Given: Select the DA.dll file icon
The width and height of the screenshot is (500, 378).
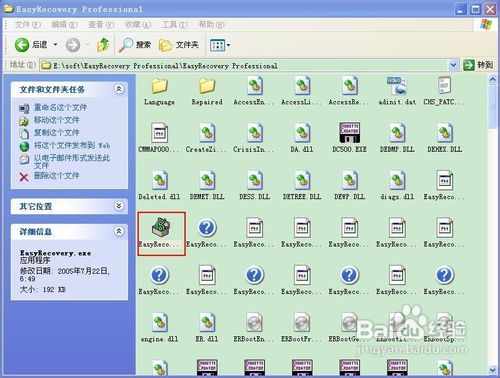Looking at the screenshot, I should coord(302,133).
